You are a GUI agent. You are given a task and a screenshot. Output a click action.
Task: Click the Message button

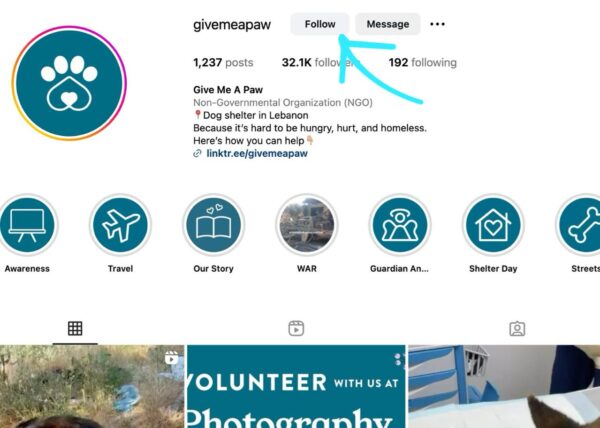pyautogui.click(x=388, y=24)
